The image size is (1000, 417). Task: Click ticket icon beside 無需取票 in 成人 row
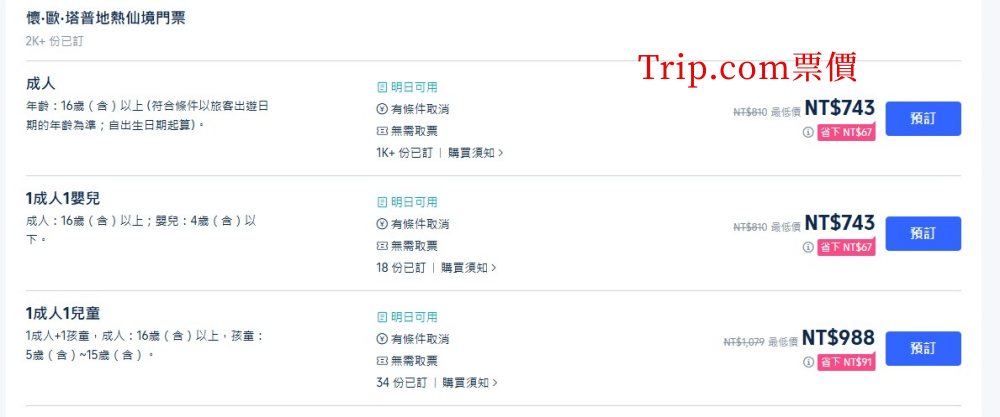tap(382, 131)
